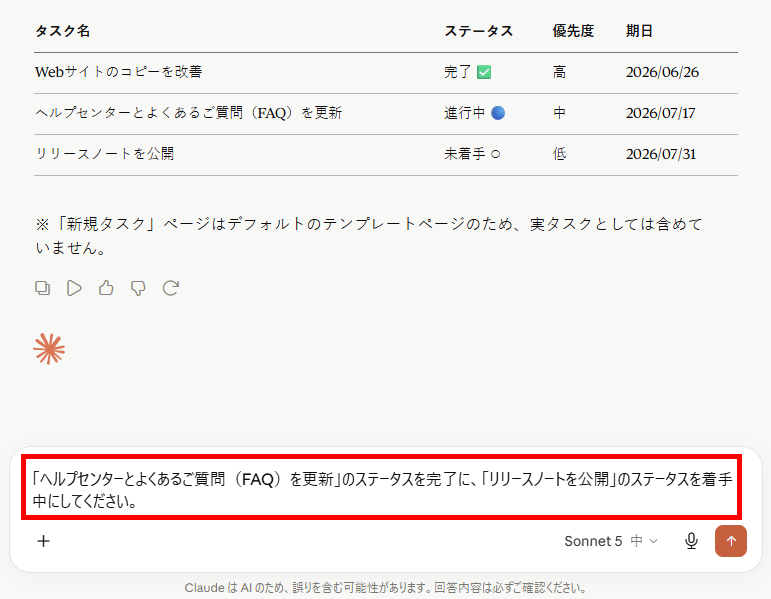Screen dimensions: 771x599
Task: Click the priority cell 中 in the table
Action: coord(559,113)
